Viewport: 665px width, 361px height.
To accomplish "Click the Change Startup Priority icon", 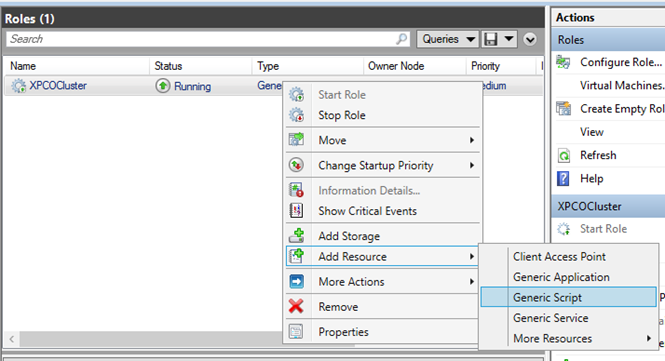I will coord(296,165).
